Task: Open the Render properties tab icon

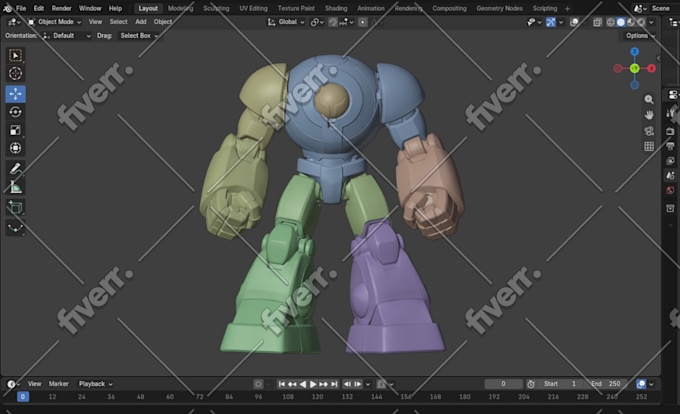Action: coord(670,130)
